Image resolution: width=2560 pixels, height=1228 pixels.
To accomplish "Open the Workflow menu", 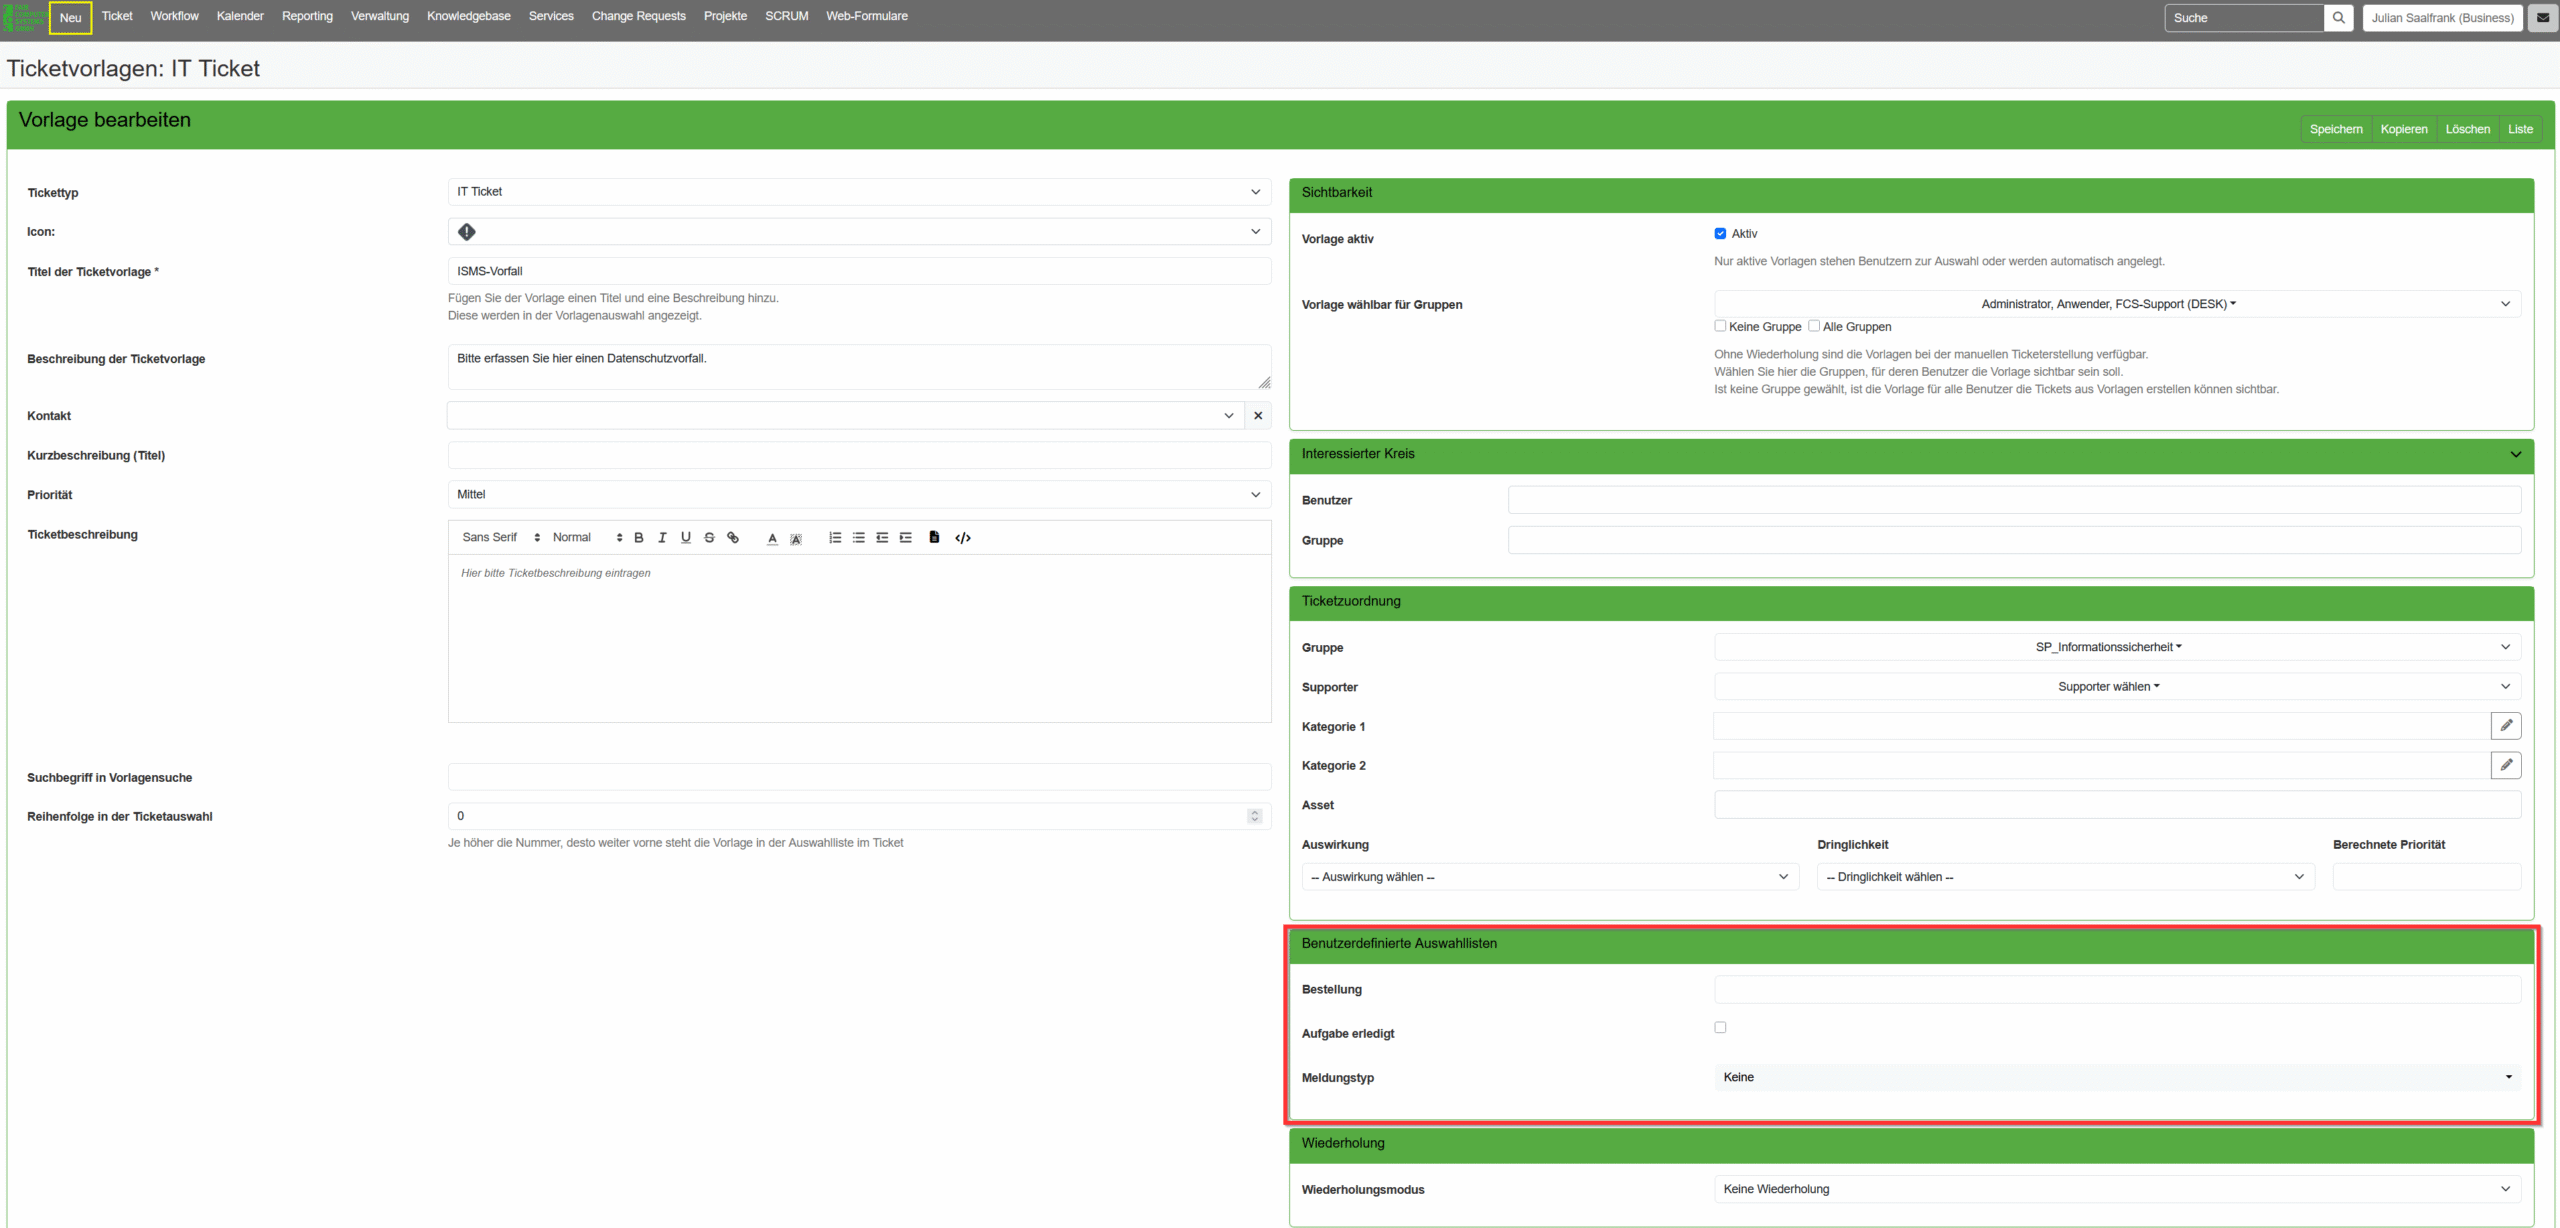I will tap(174, 16).
